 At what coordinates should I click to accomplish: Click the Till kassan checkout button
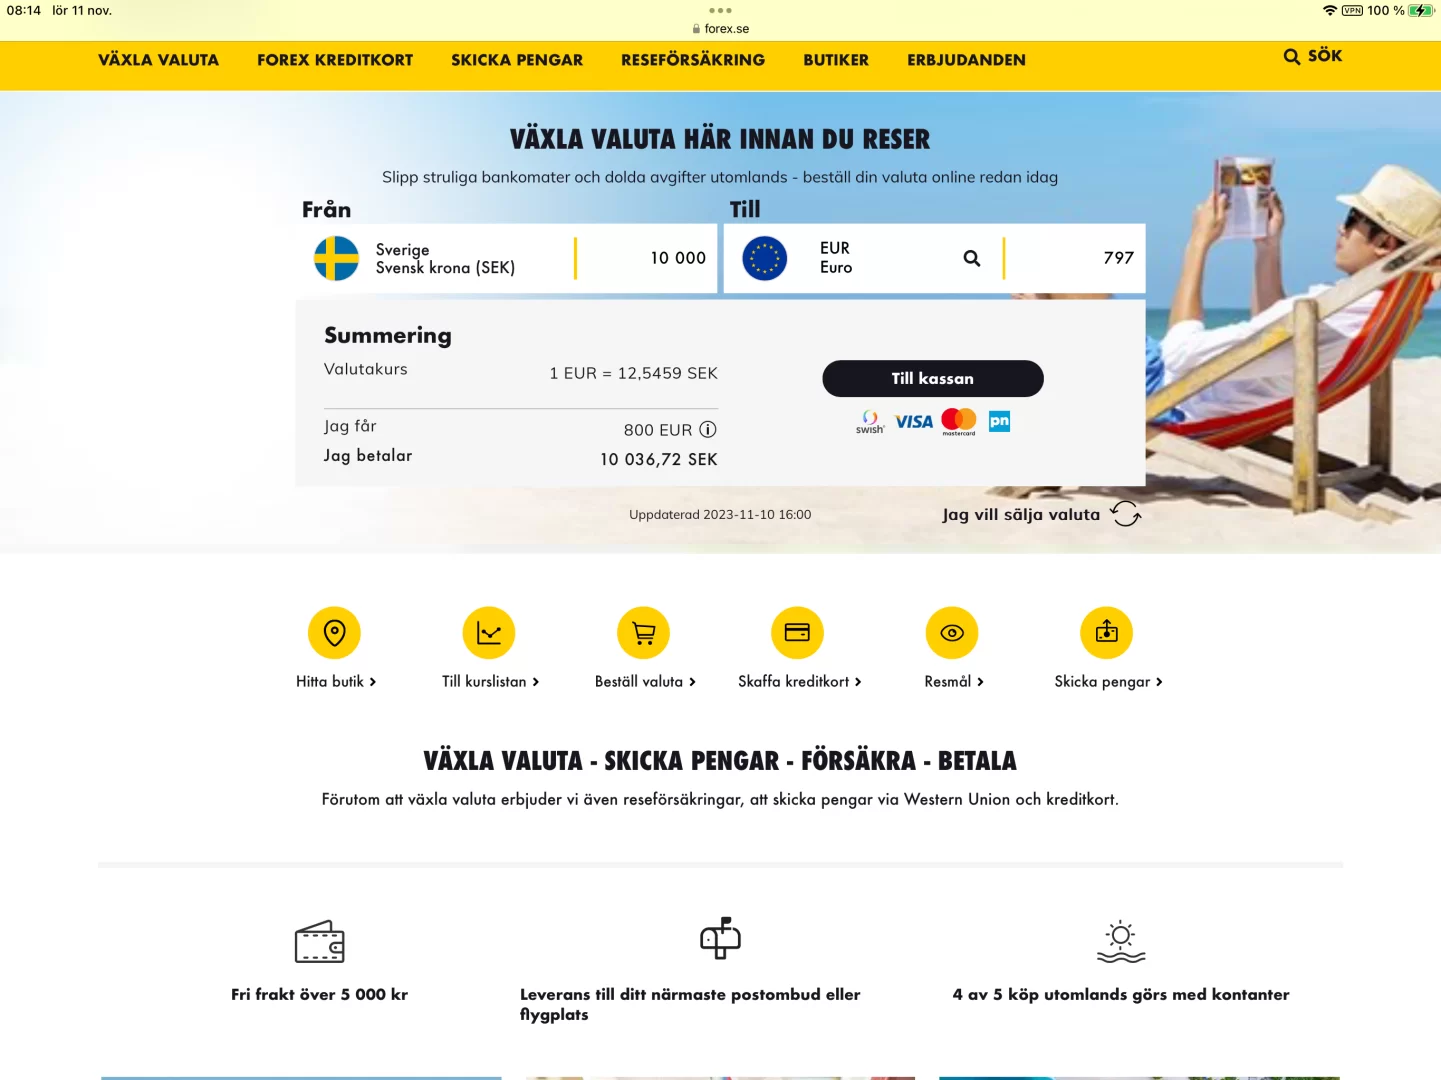[933, 379]
